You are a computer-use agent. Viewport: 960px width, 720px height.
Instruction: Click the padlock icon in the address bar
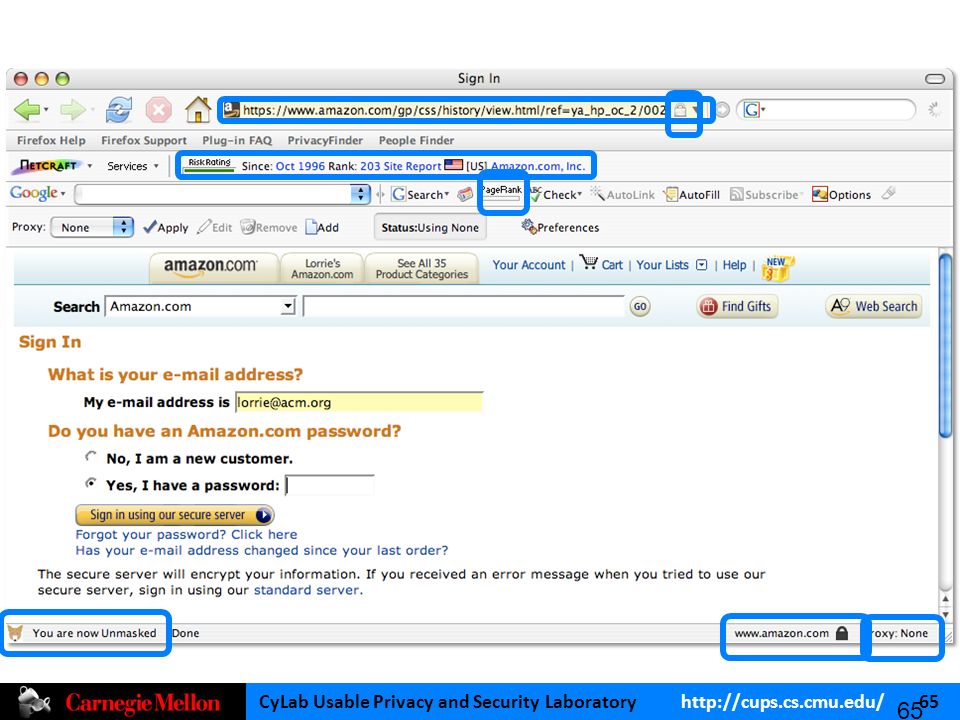pos(680,110)
